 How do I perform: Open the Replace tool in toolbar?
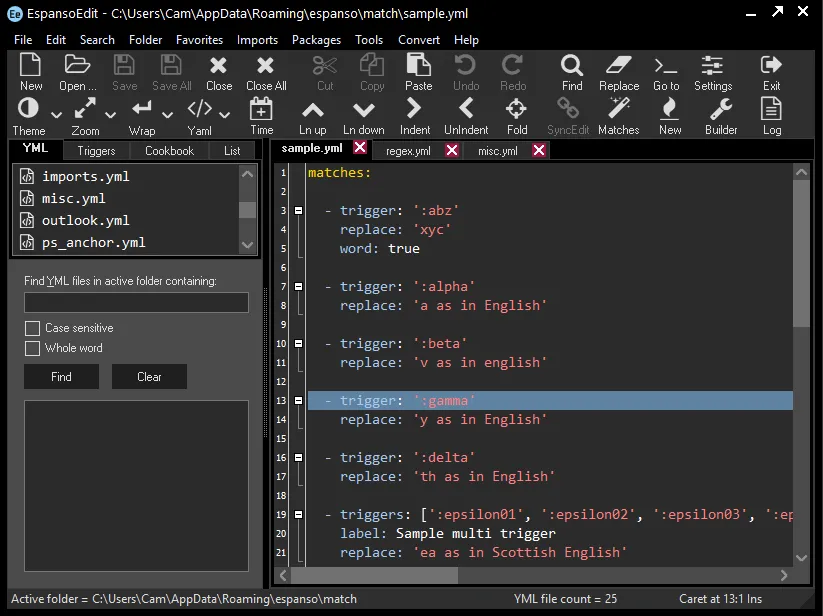(619, 73)
